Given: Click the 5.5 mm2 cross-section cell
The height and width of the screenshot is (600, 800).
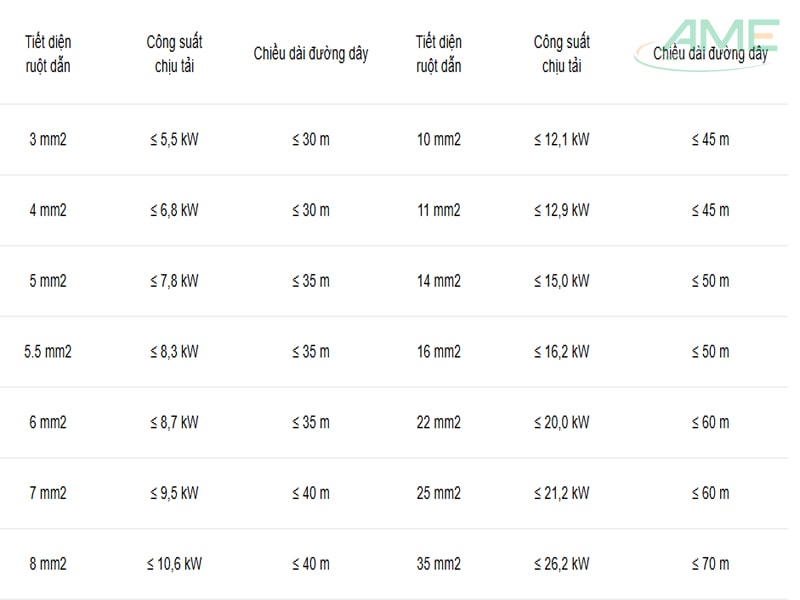Looking at the screenshot, I should coord(48,351).
